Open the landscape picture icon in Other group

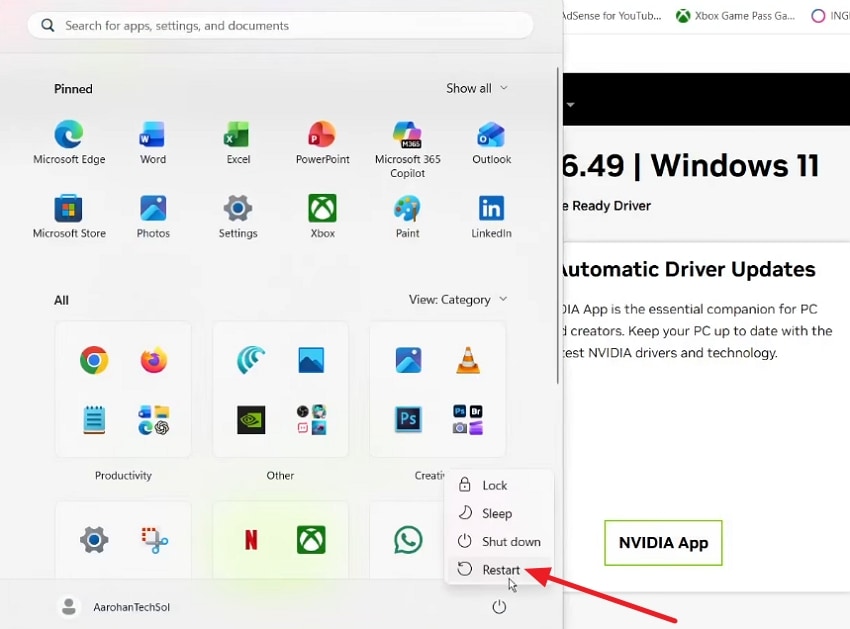311,360
